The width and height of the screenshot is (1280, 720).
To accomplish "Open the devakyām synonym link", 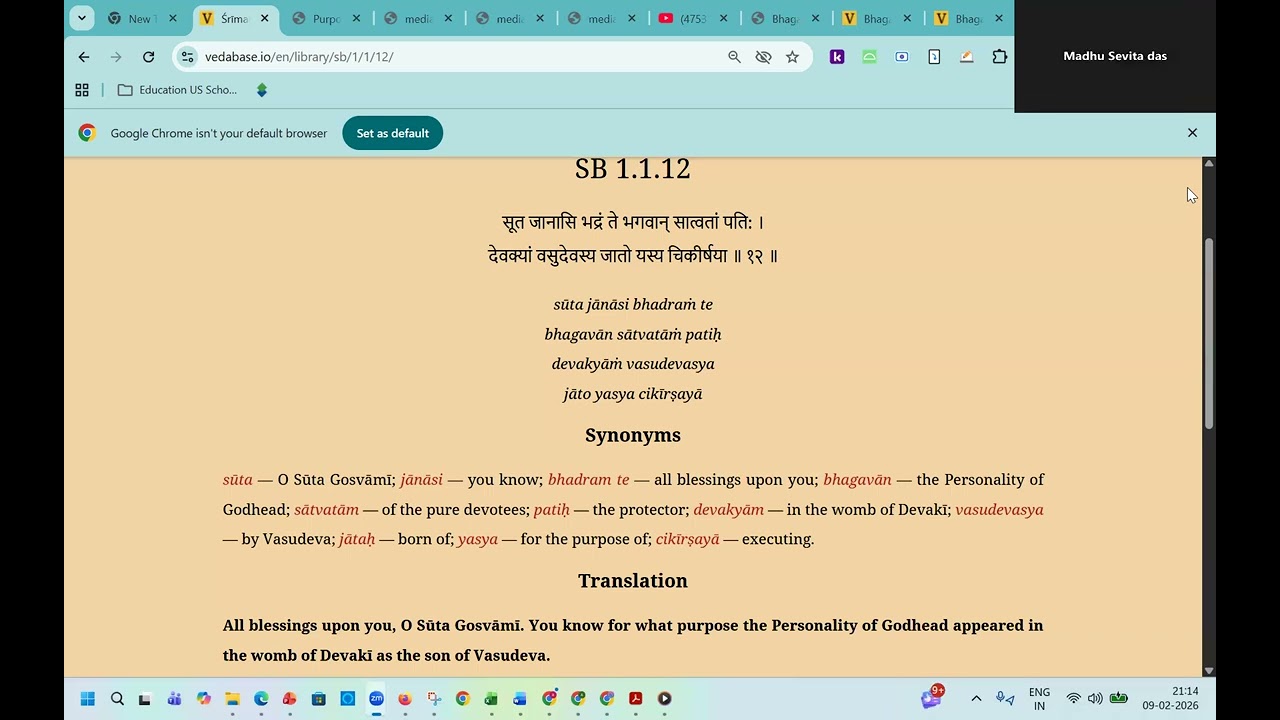I will pyautogui.click(x=728, y=510).
